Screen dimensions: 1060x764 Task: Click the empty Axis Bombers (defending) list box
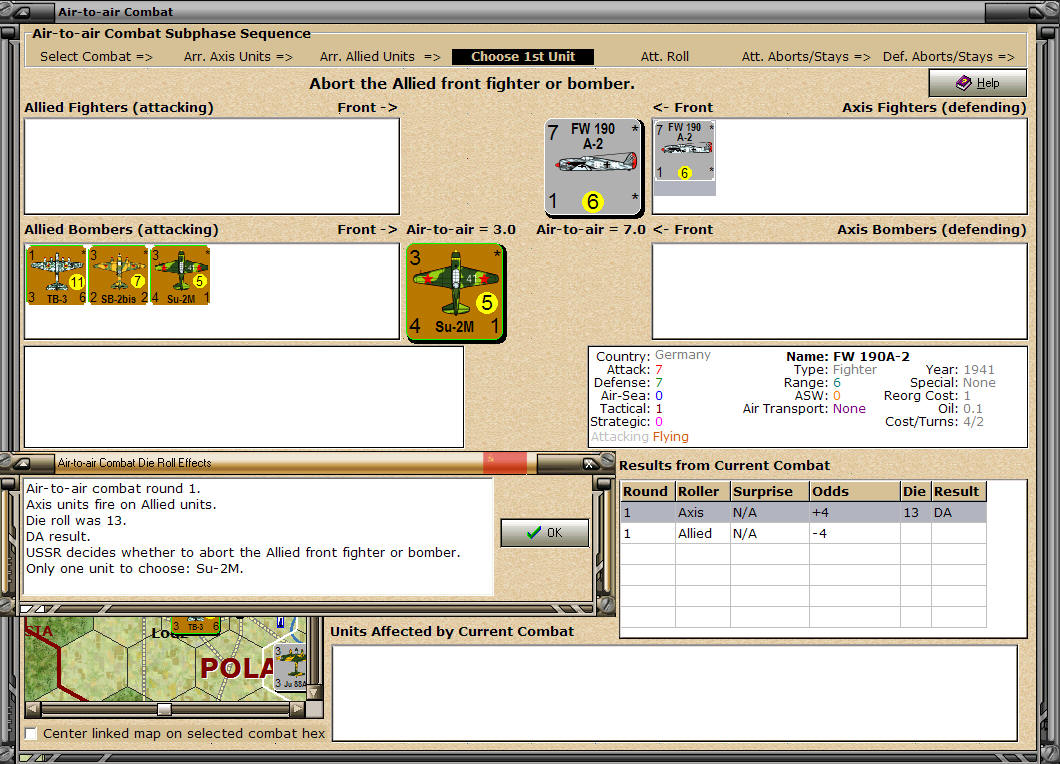(840, 291)
